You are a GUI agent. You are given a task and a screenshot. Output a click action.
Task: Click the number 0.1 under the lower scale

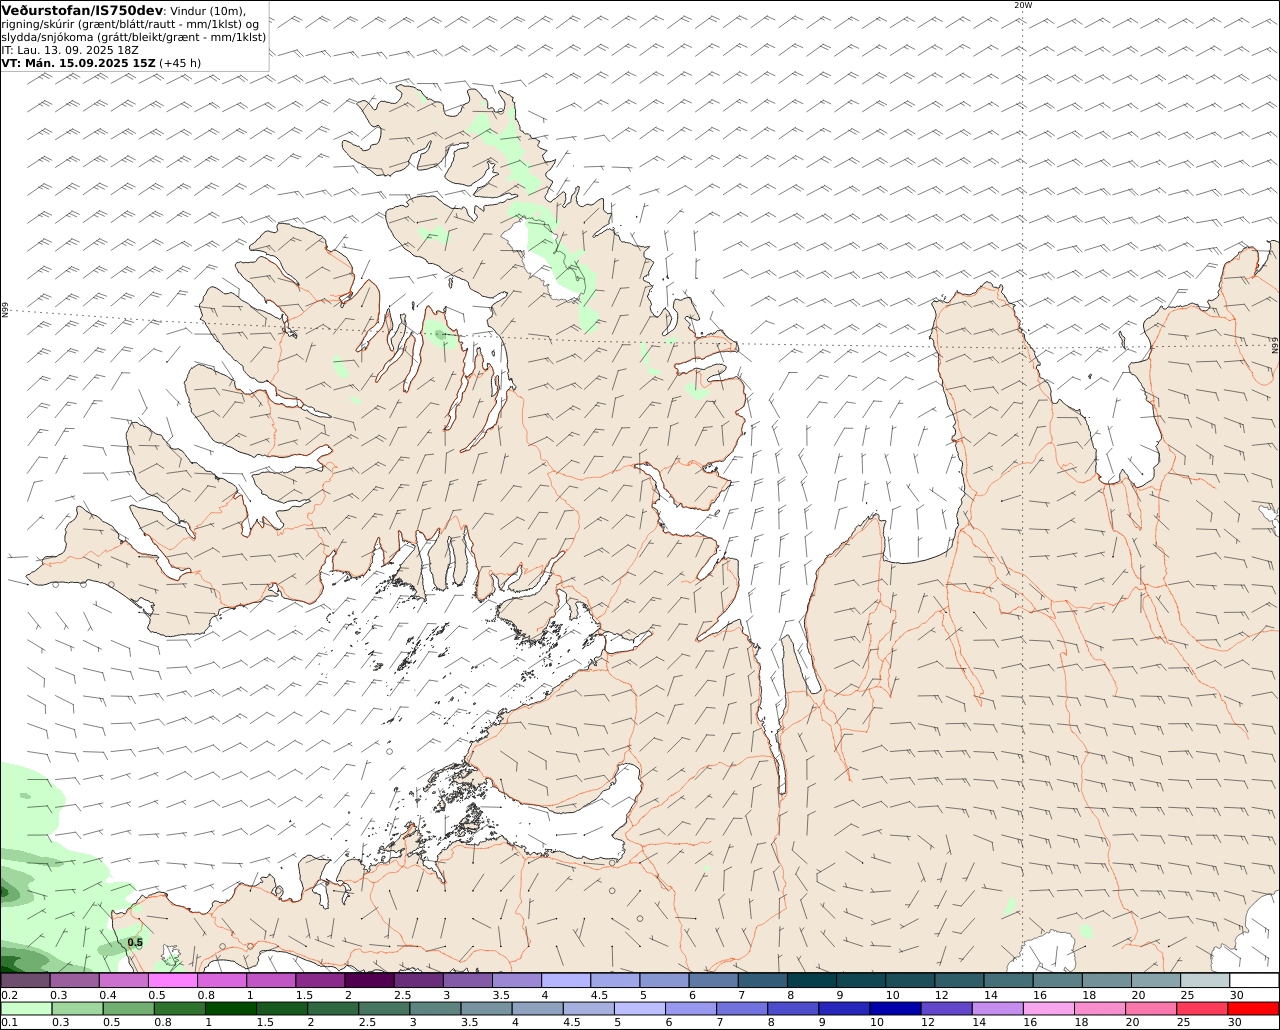(x=10, y=1023)
